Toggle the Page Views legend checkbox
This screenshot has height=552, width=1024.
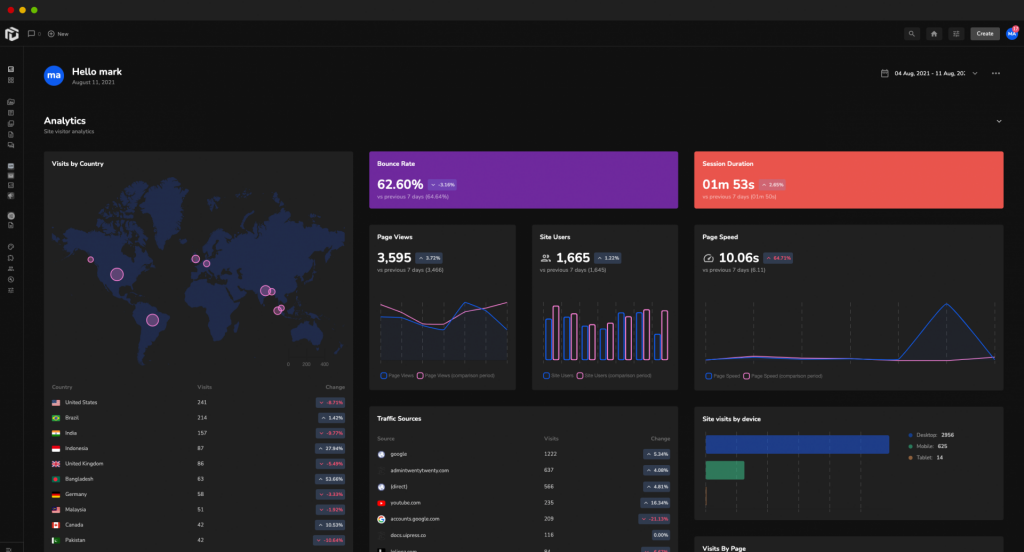coord(383,376)
